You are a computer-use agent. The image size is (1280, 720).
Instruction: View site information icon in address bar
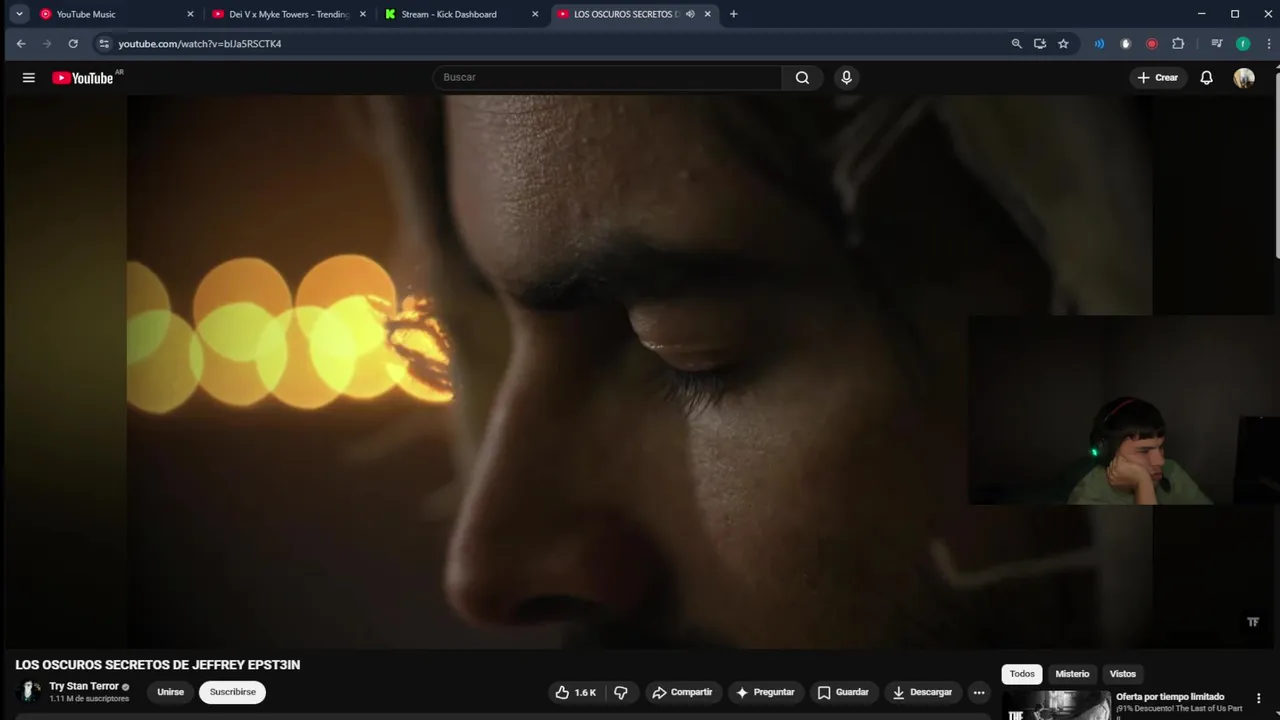coord(104,44)
